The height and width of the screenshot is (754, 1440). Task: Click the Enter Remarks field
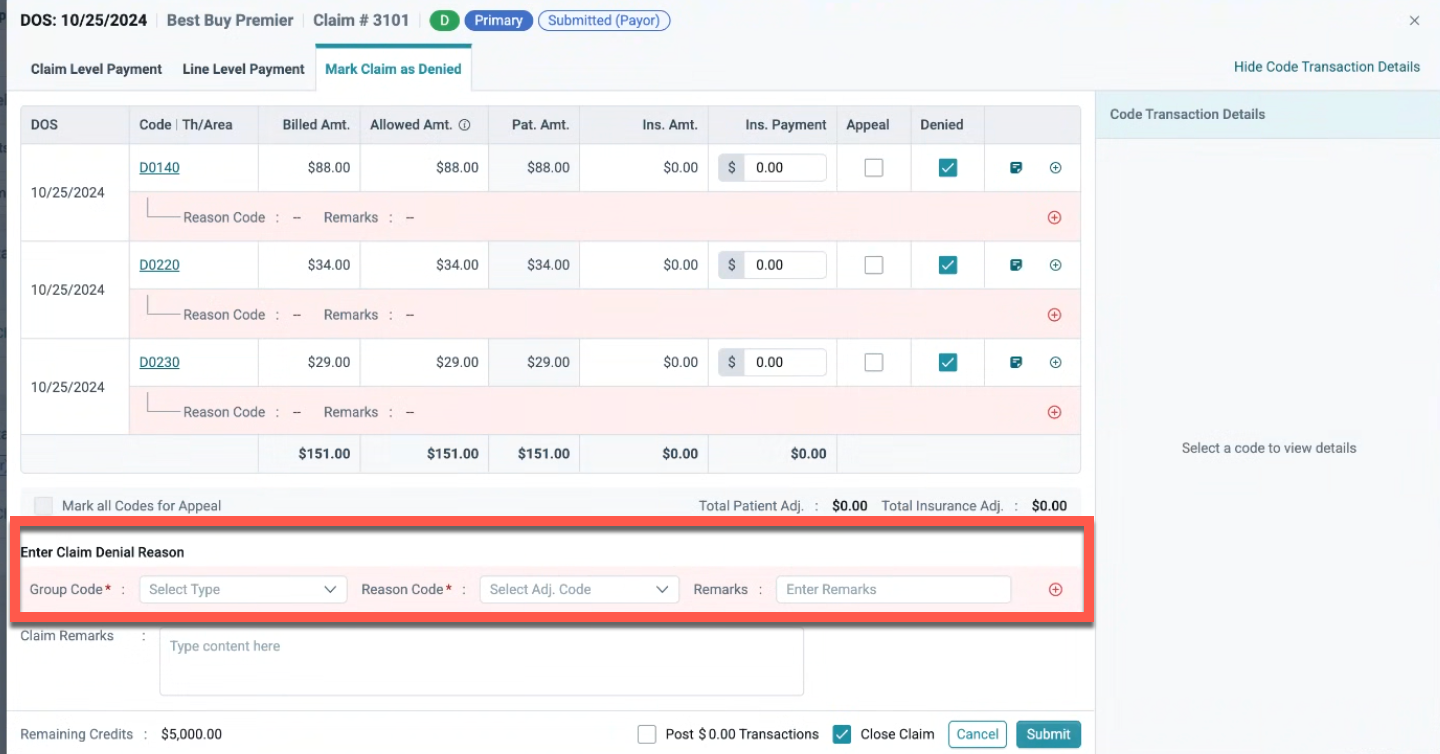point(893,589)
